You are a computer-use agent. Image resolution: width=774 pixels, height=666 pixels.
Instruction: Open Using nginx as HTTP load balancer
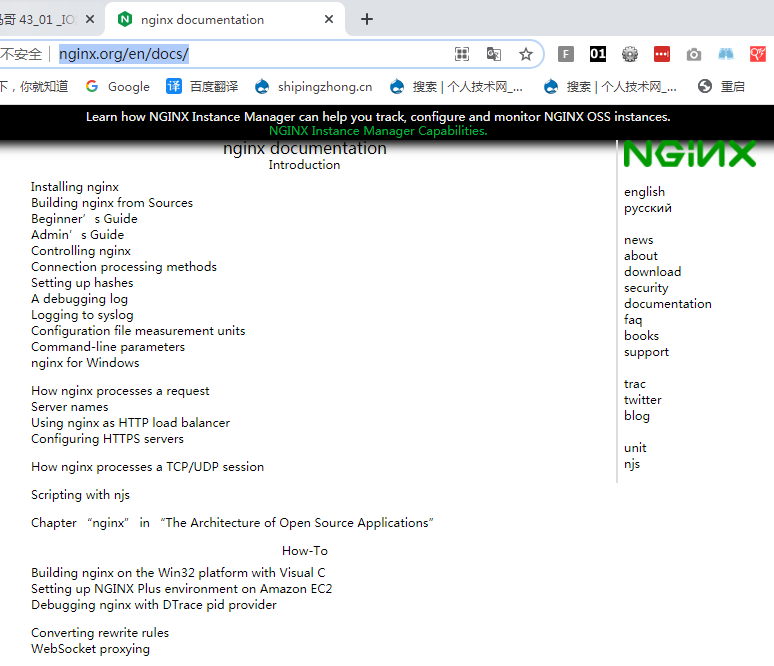131,423
